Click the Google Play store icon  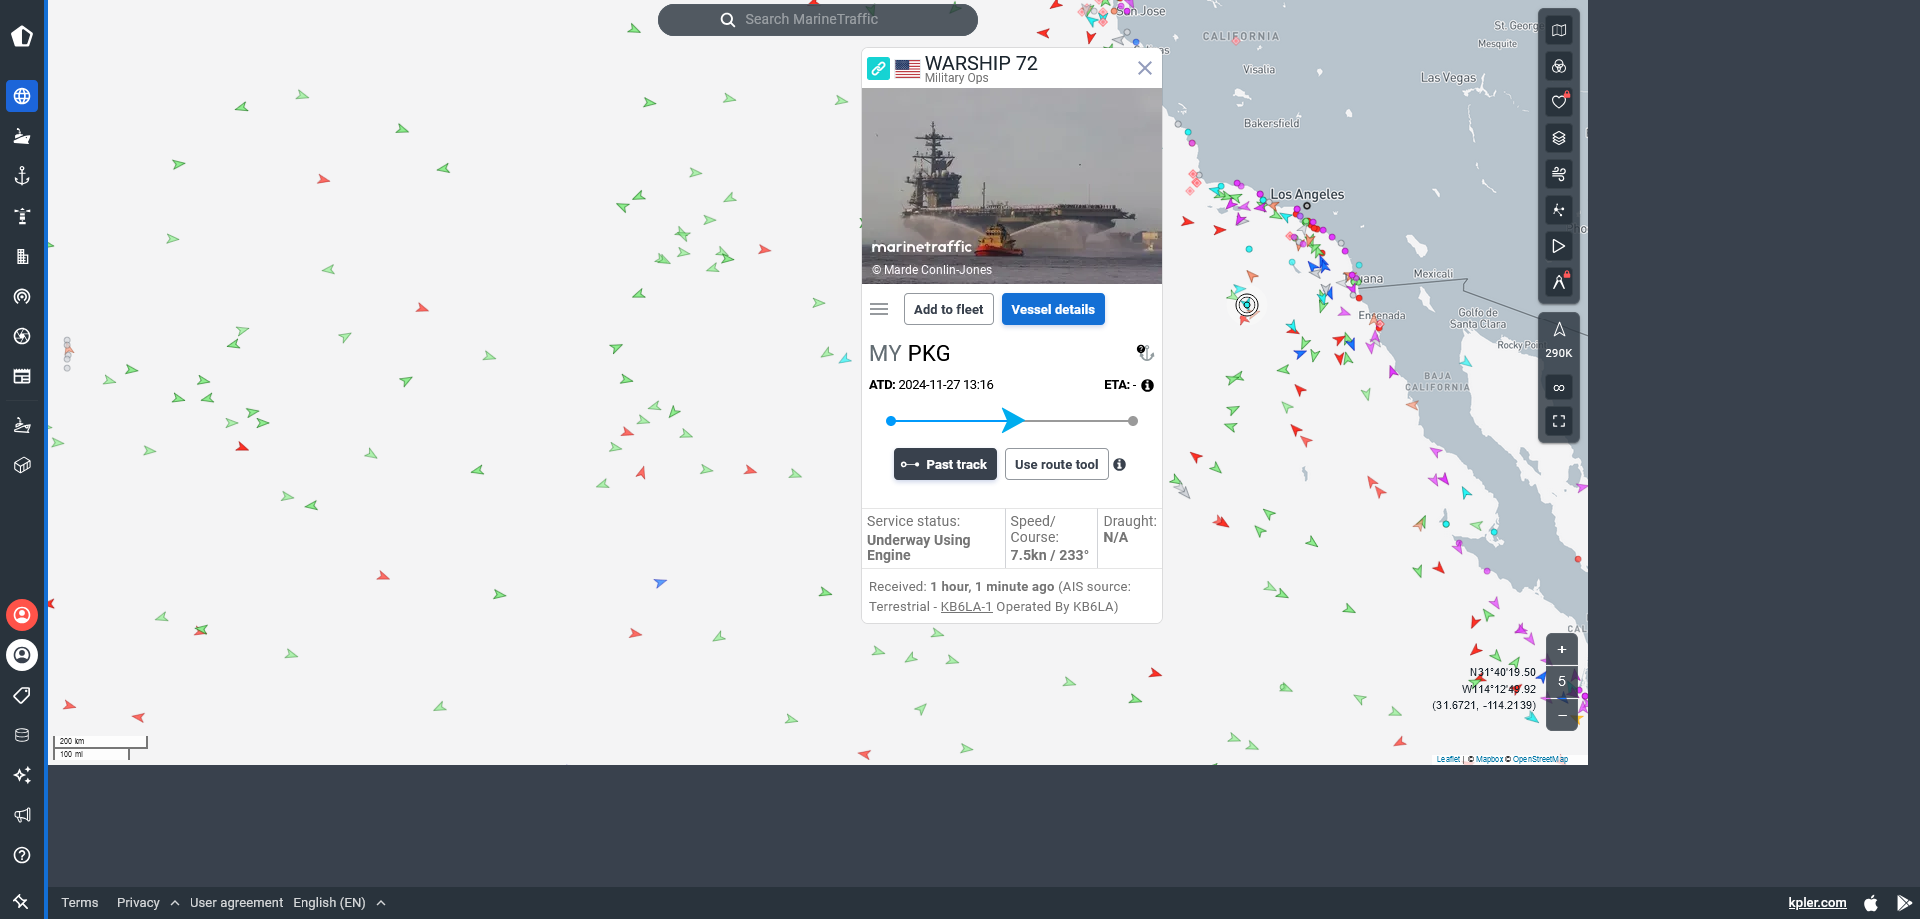click(x=1904, y=902)
